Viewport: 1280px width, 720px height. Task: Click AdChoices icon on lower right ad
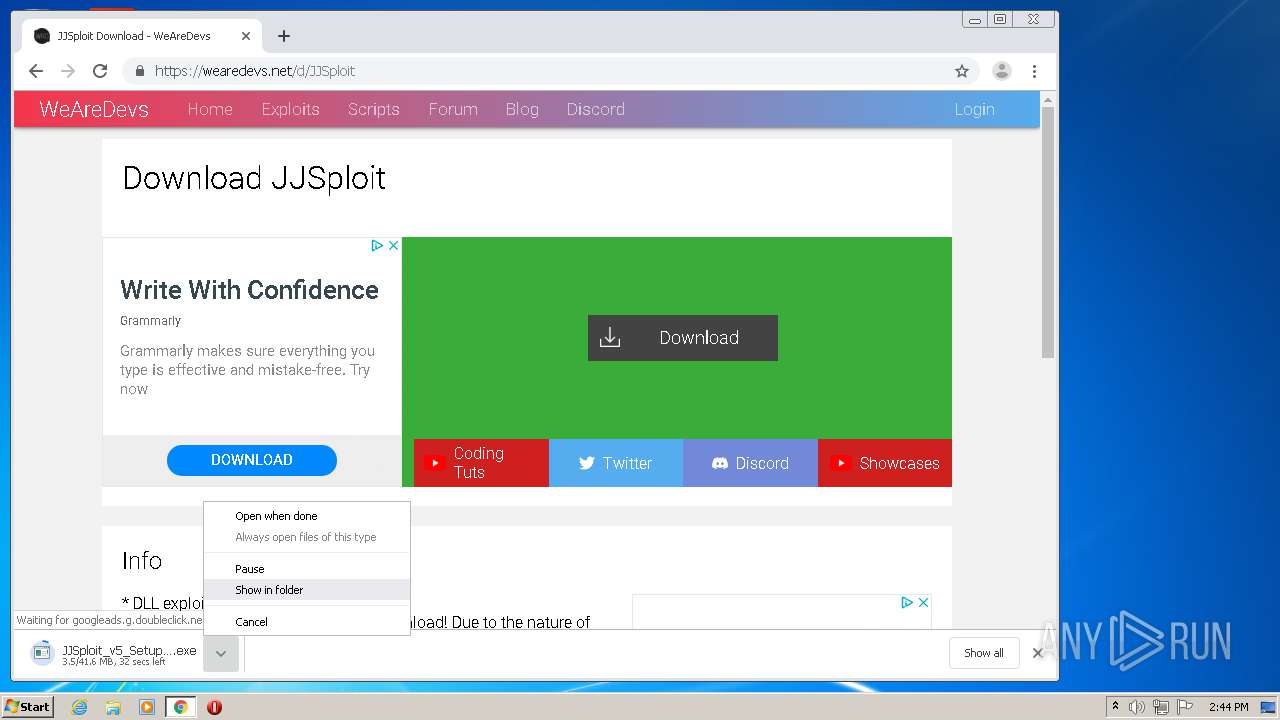coord(907,602)
